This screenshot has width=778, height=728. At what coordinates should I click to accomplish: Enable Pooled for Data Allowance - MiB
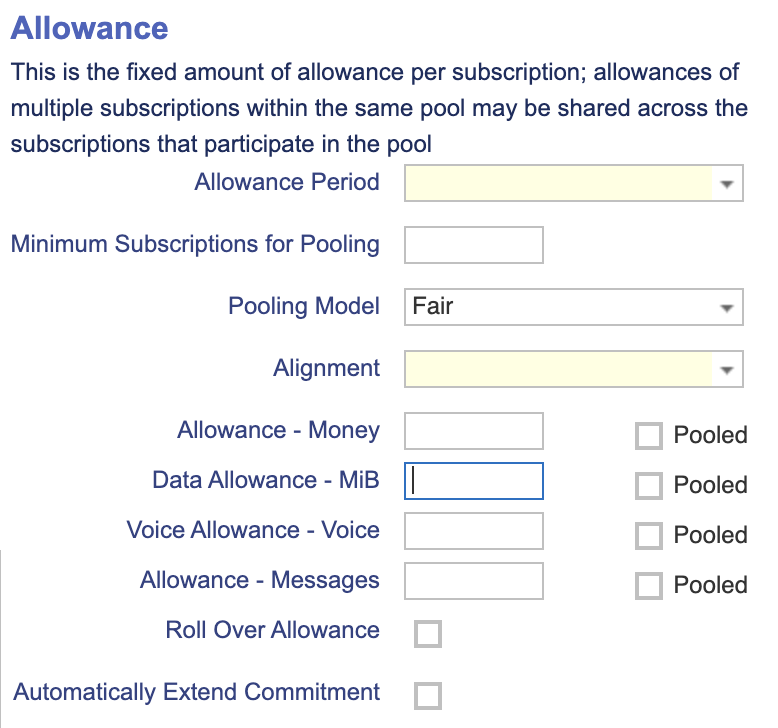(649, 486)
